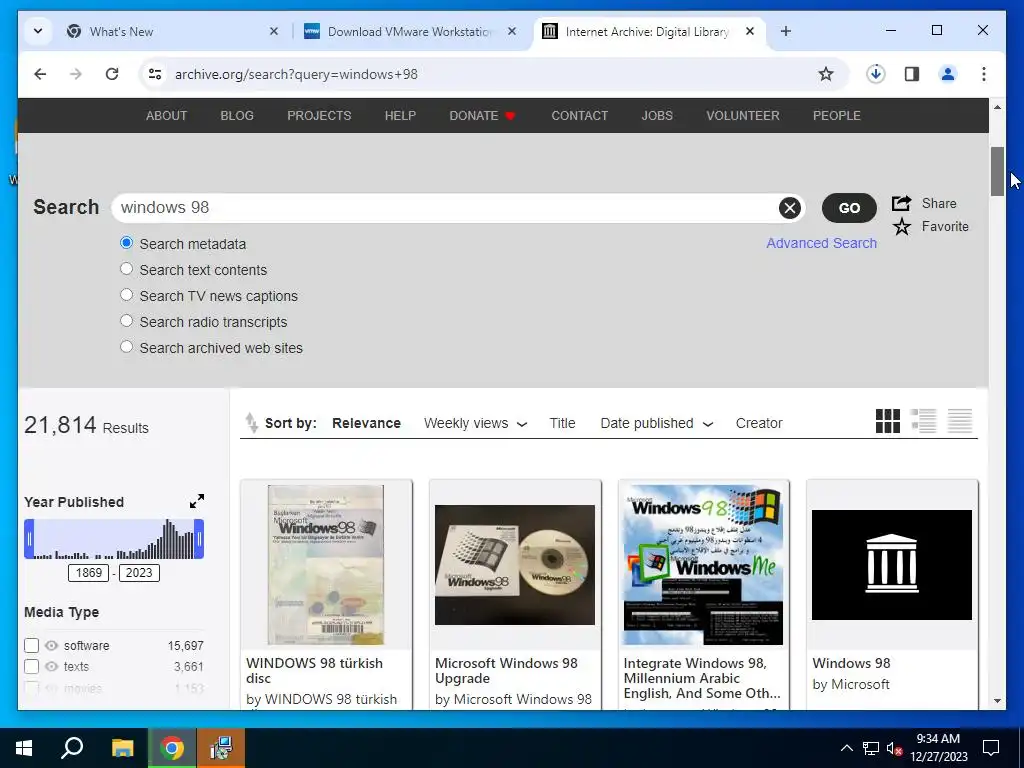Switch to extended list view
1024x768 pixels.
tap(923, 421)
